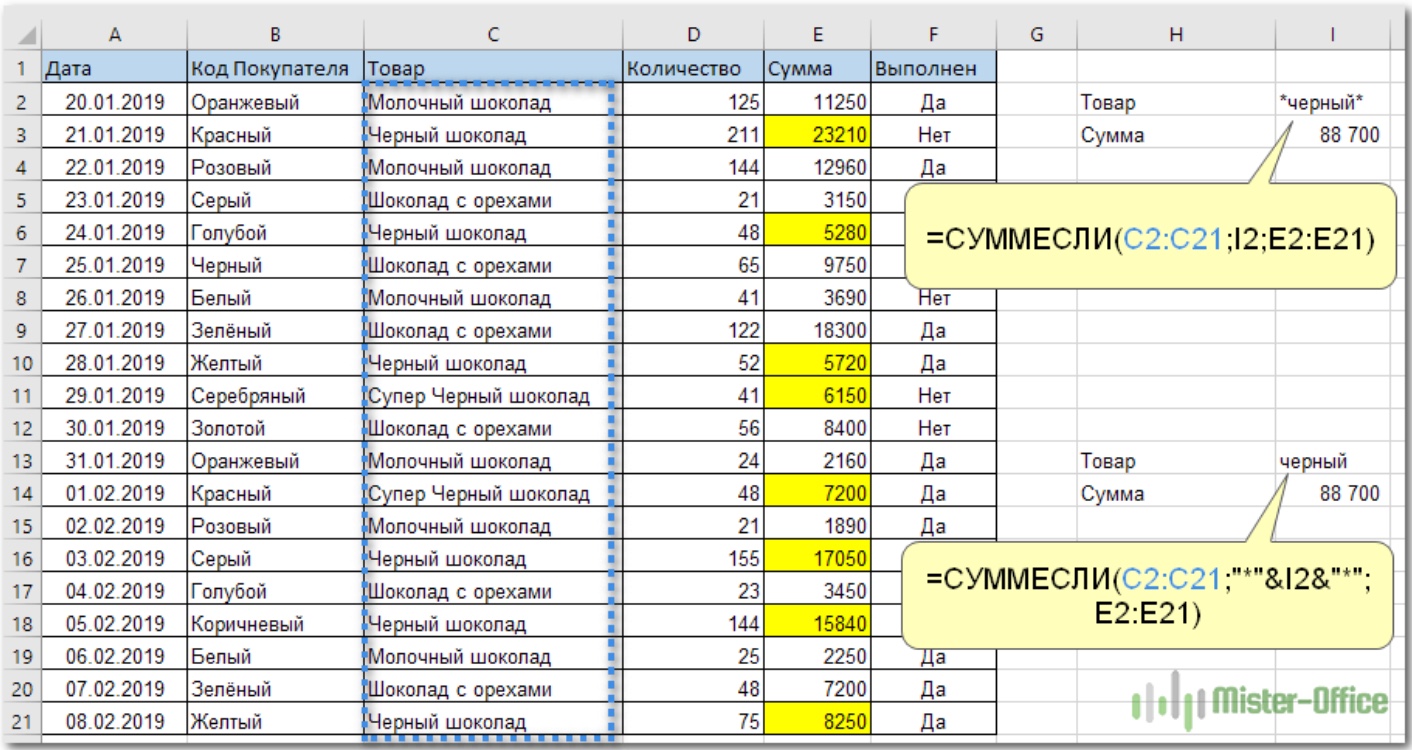Click "Нет" status cell in row 3
The width and height of the screenshot is (1412, 750).
click(x=933, y=134)
